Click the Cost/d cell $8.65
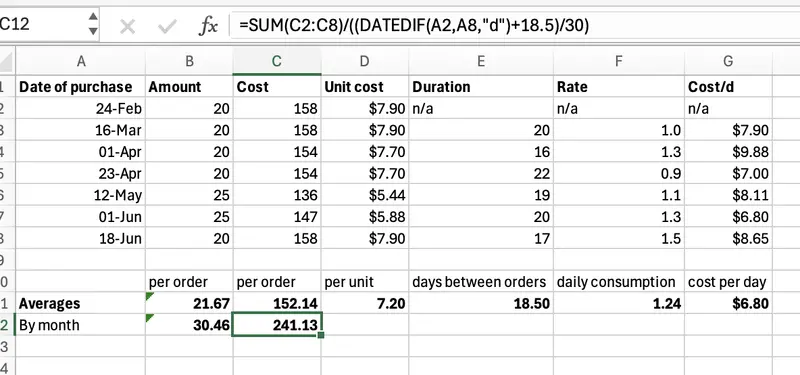Image resolution: width=800 pixels, height=375 pixels. point(728,238)
